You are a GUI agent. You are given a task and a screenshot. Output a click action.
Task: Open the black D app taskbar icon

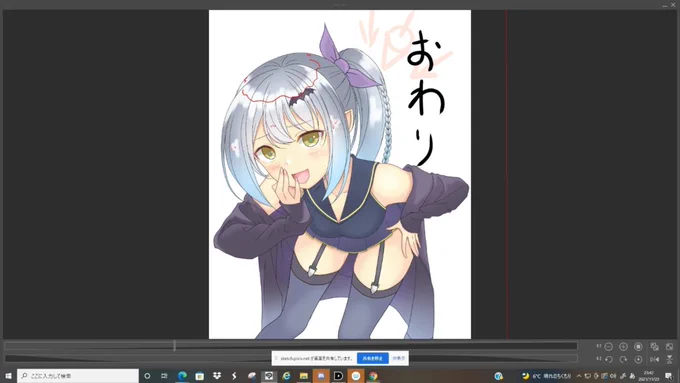[x=338, y=376]
